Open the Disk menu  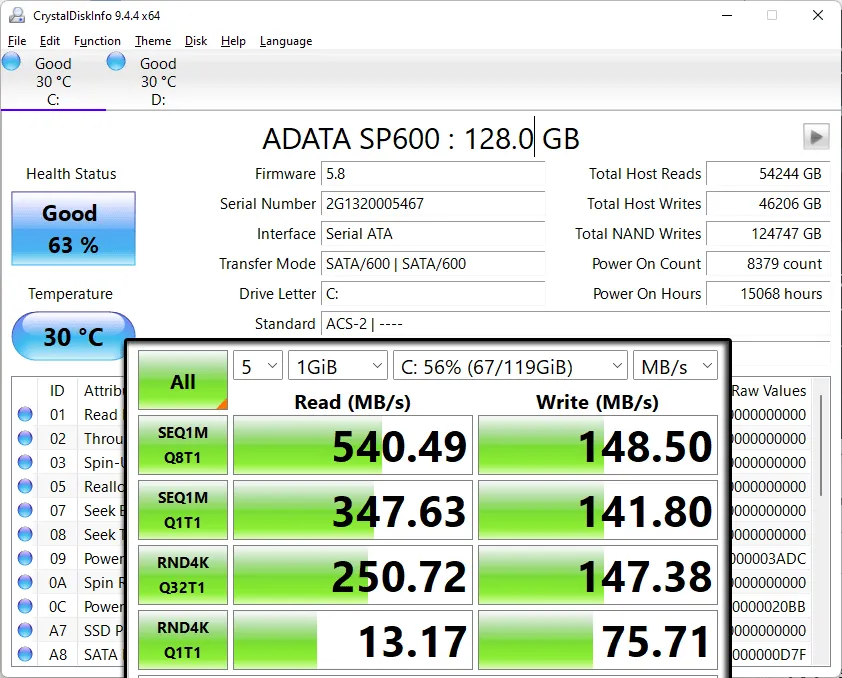pyautogui.click(x=196, y=41)
